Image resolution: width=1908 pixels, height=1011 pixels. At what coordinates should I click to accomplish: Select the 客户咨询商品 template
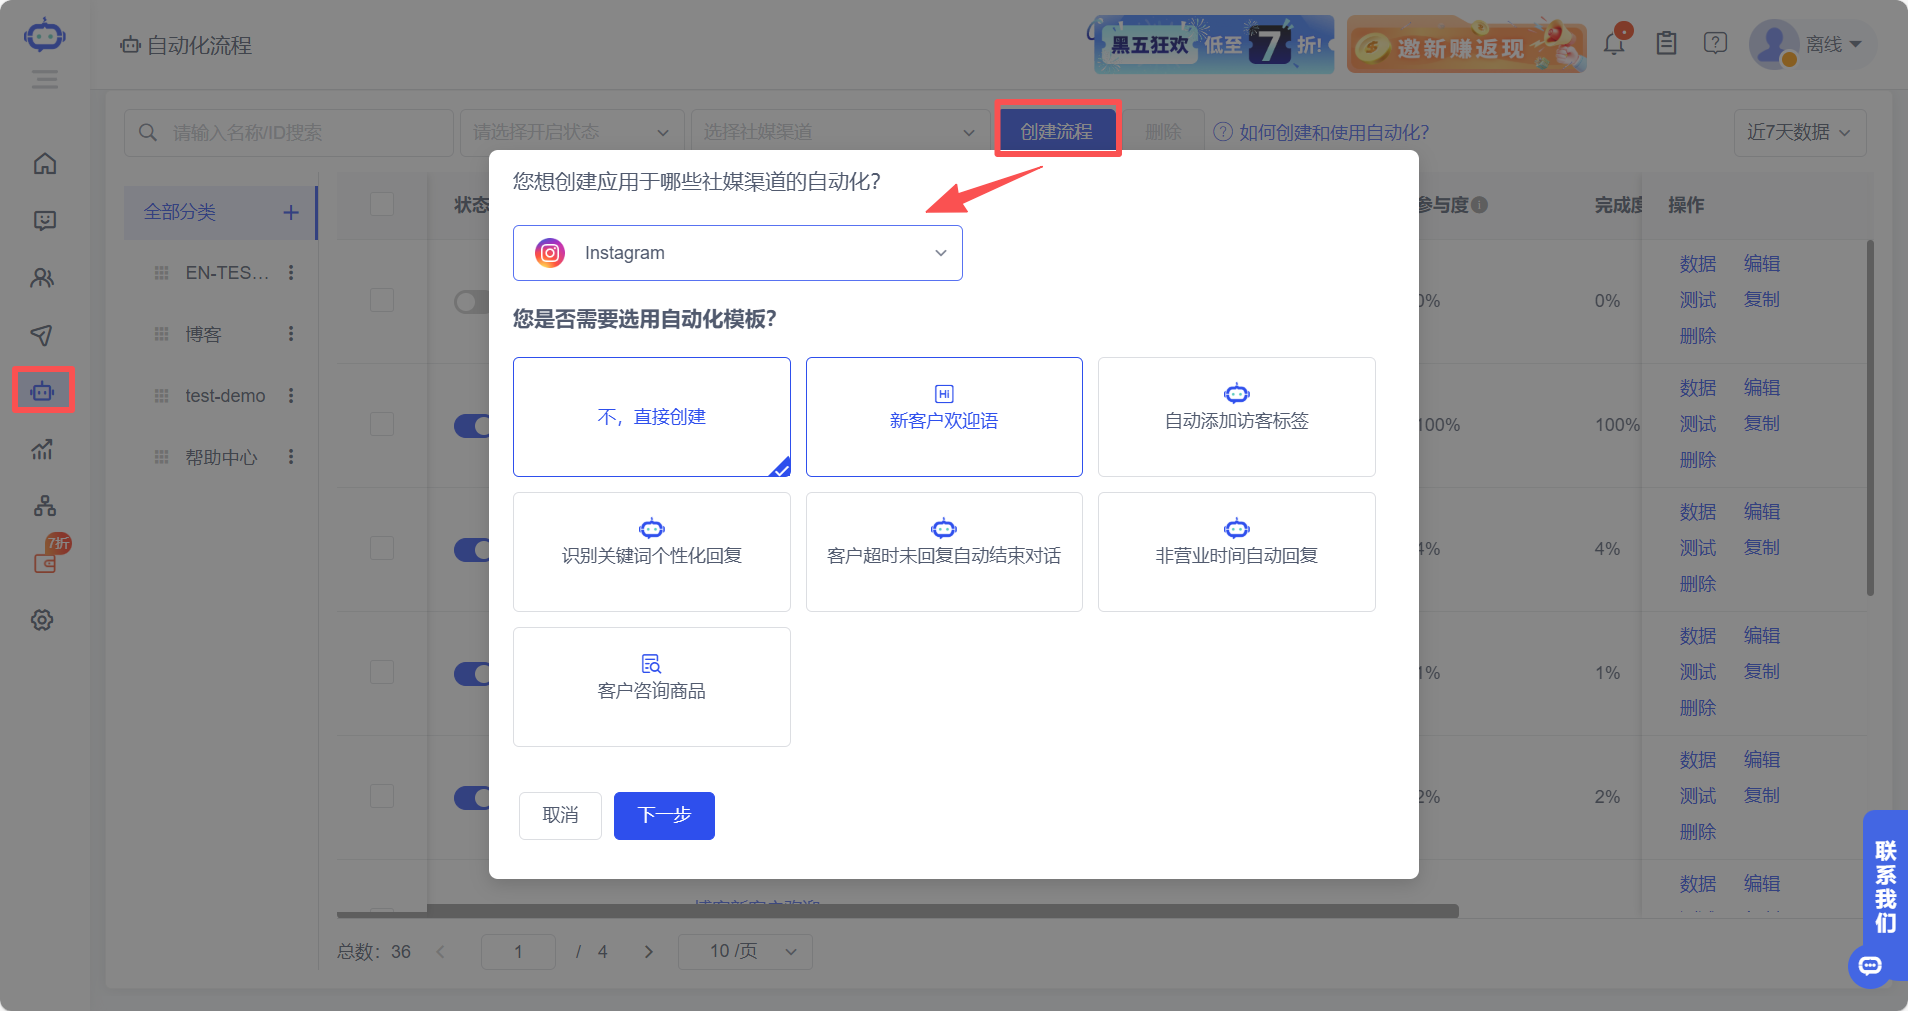652,687
